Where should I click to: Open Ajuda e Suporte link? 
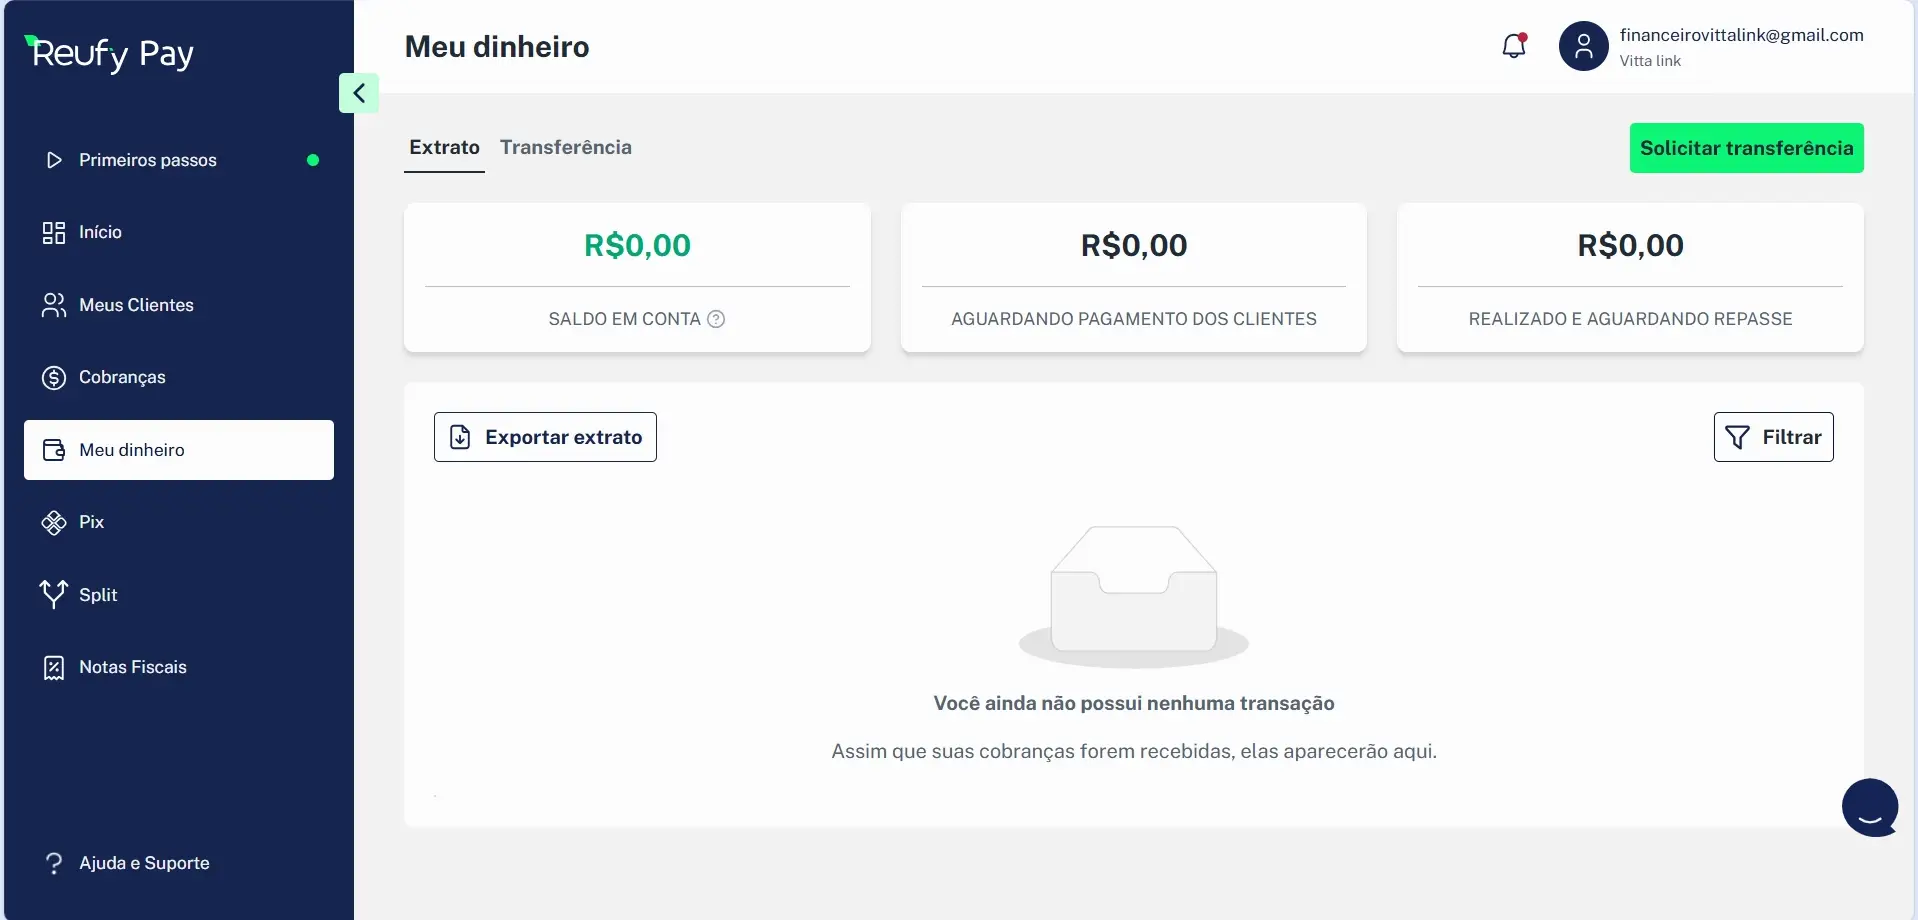click(x=144, y=863)
